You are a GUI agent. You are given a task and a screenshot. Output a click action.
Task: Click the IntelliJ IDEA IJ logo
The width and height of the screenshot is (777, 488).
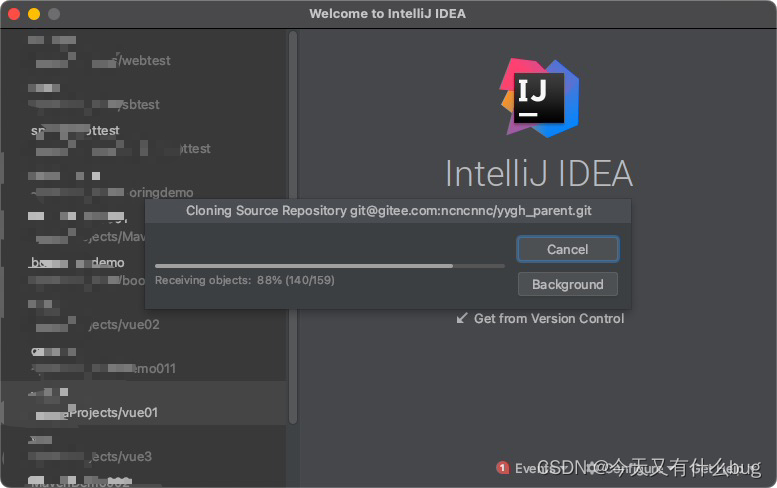539,98
